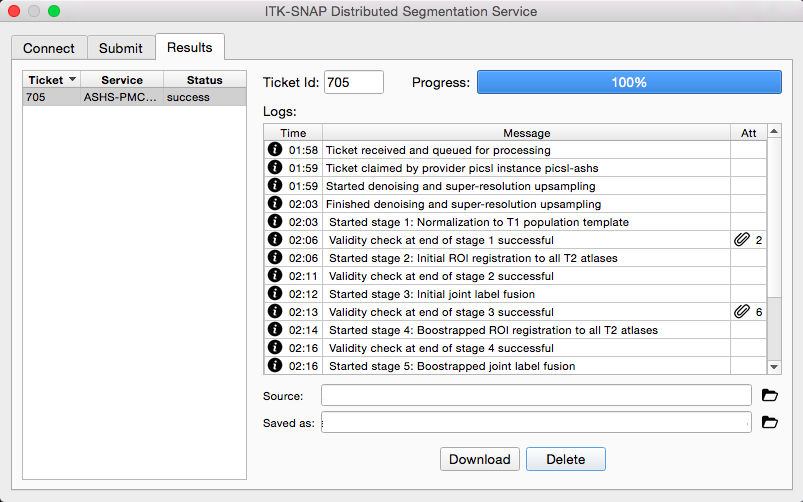Click the Time column header in Logs
Screen dimensions: 803x502
293,133
